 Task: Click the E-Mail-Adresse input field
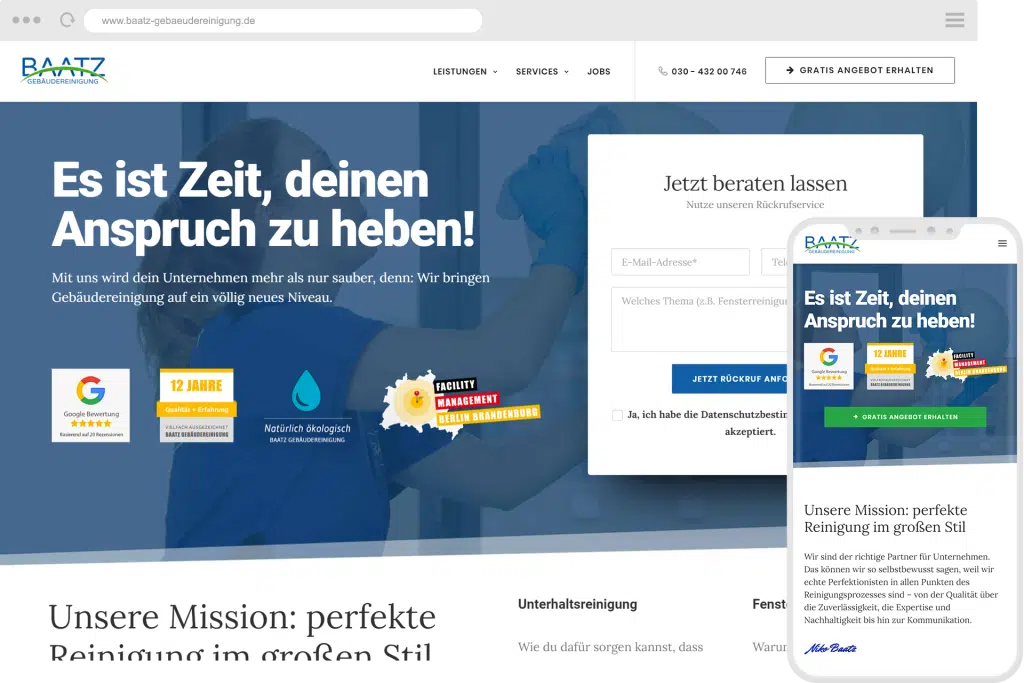[680, 261]
